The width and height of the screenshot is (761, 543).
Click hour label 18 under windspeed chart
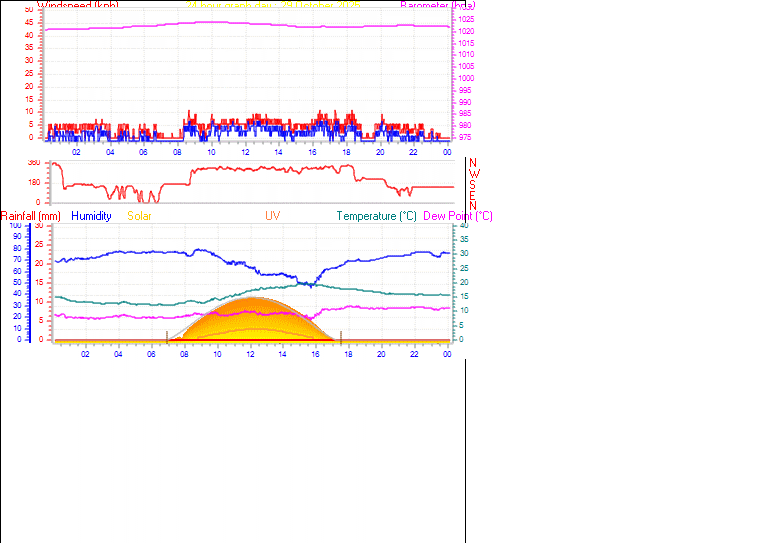click(x=346, y=152)
